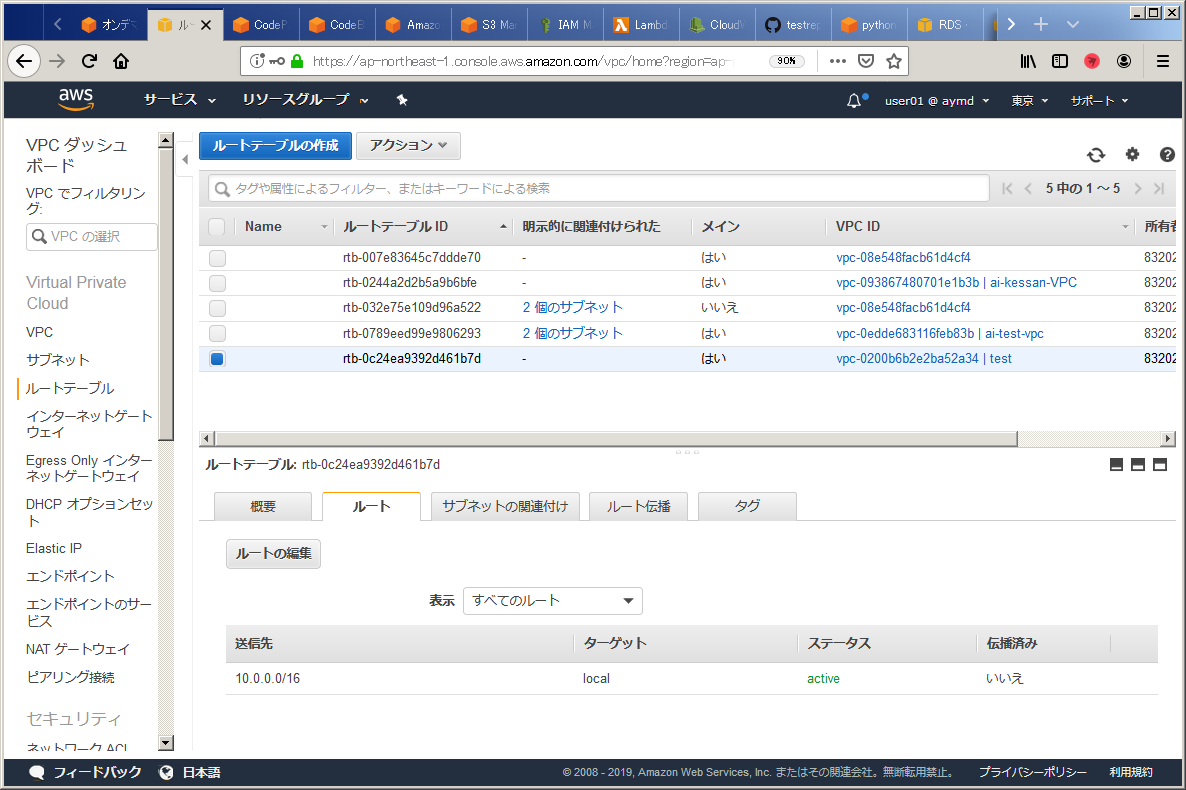The height and width of the screenshot is (790, 1186).
Task: Click ルートの編集 button
Action: [273, 554]
